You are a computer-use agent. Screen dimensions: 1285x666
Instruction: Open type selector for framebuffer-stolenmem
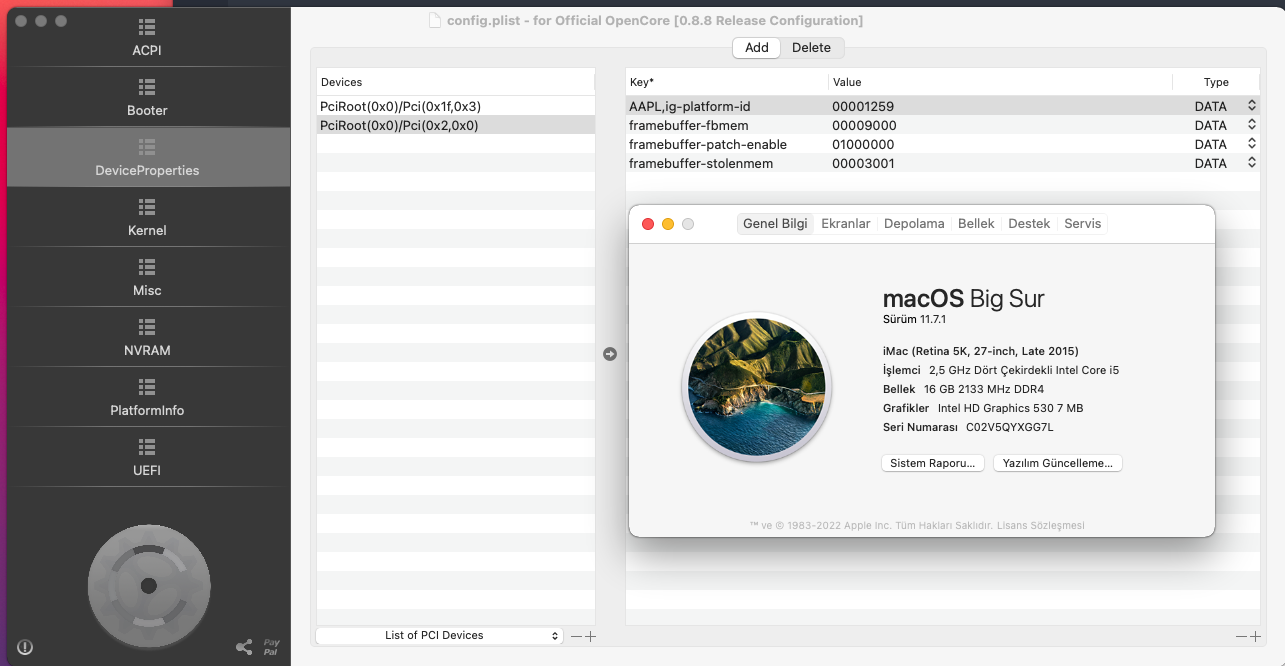(1251, 163)
